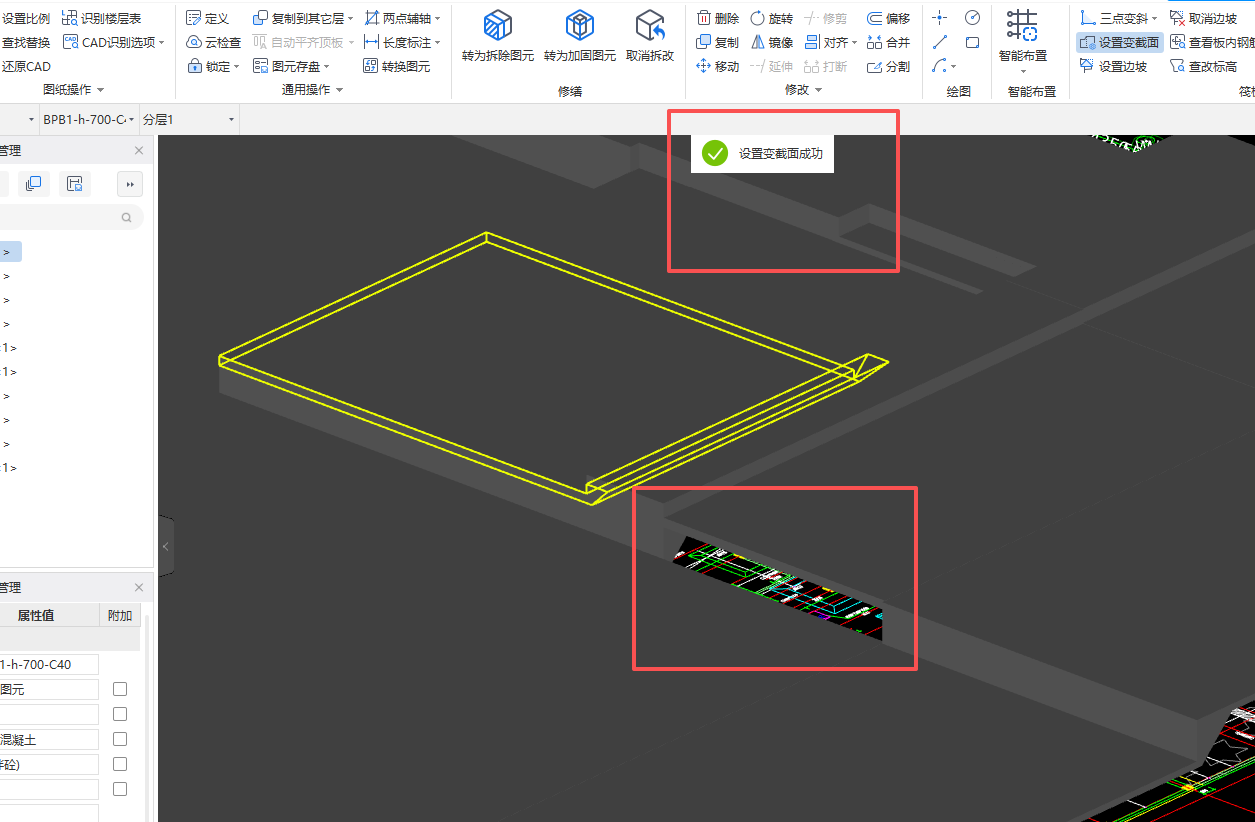Image resolution: width=1255 pixels, height=822 pixels.
Task: Select 长度标注 dimension tool
Action: (x=401, y=42)
